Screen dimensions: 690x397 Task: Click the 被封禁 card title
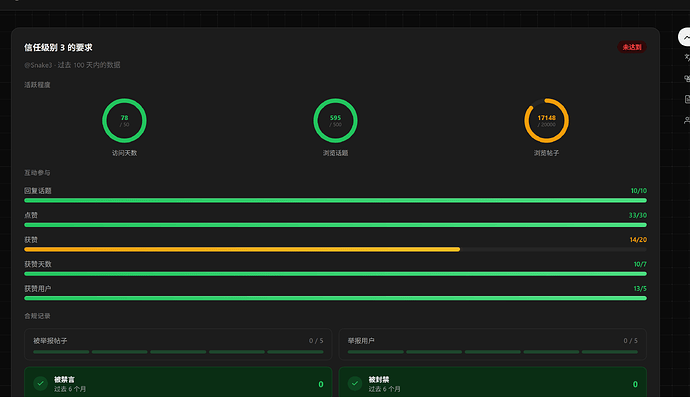click(379, 379)
